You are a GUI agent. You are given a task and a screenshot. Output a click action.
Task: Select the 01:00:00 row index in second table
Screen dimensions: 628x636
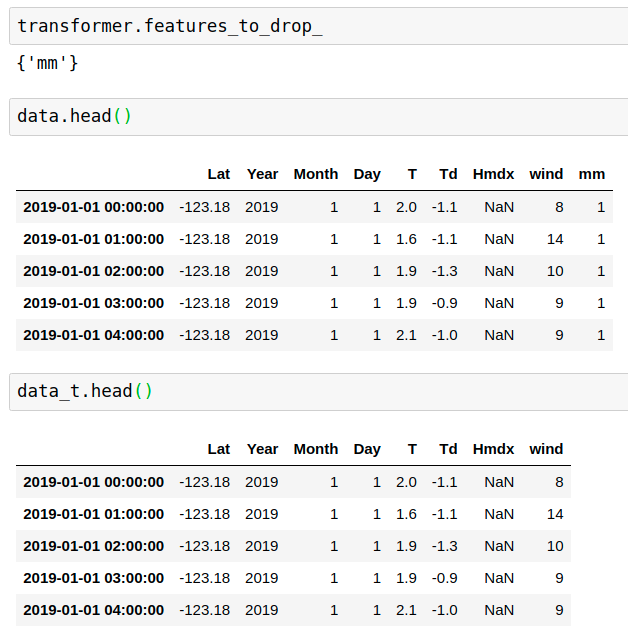[93, 514]
